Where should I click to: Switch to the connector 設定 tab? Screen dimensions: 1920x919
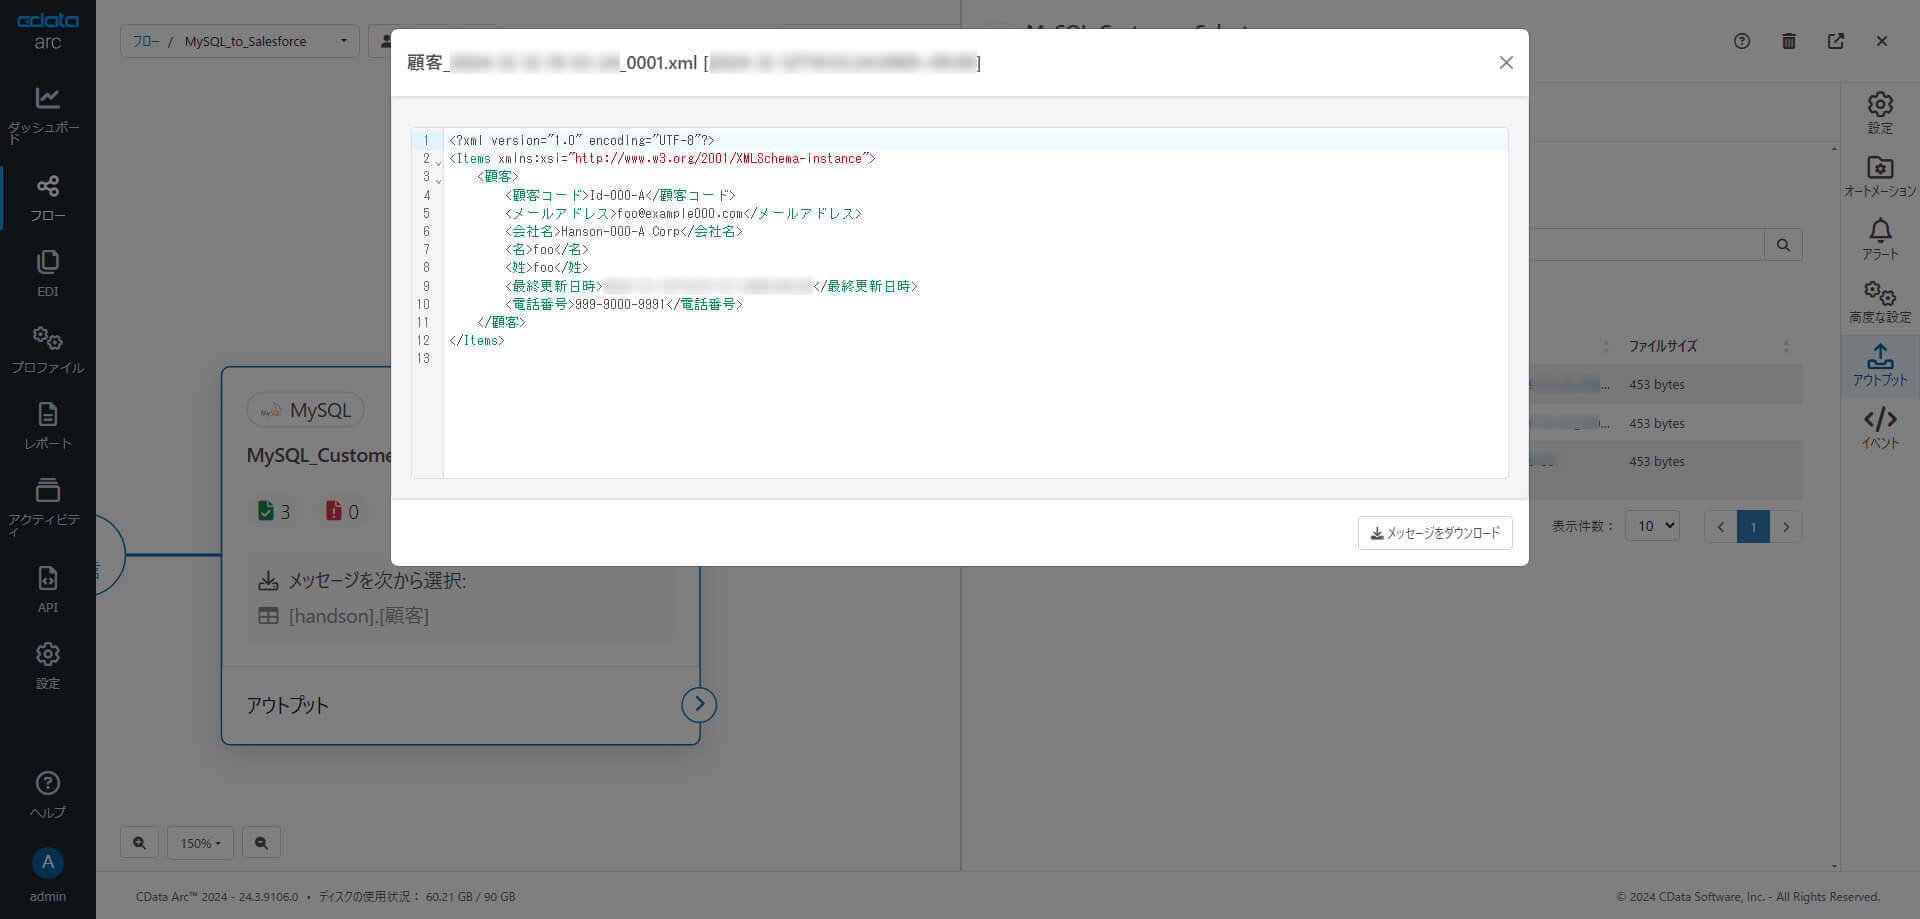(1880, 113)
